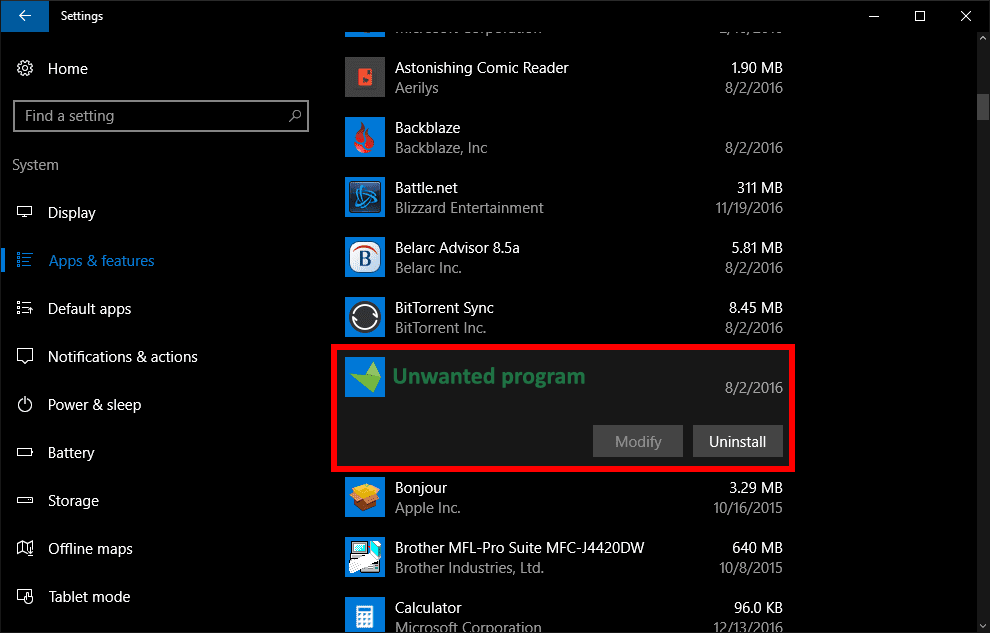Open Power & sleep settings
Viewport: 990px width, 633px height.
[95, 405]
